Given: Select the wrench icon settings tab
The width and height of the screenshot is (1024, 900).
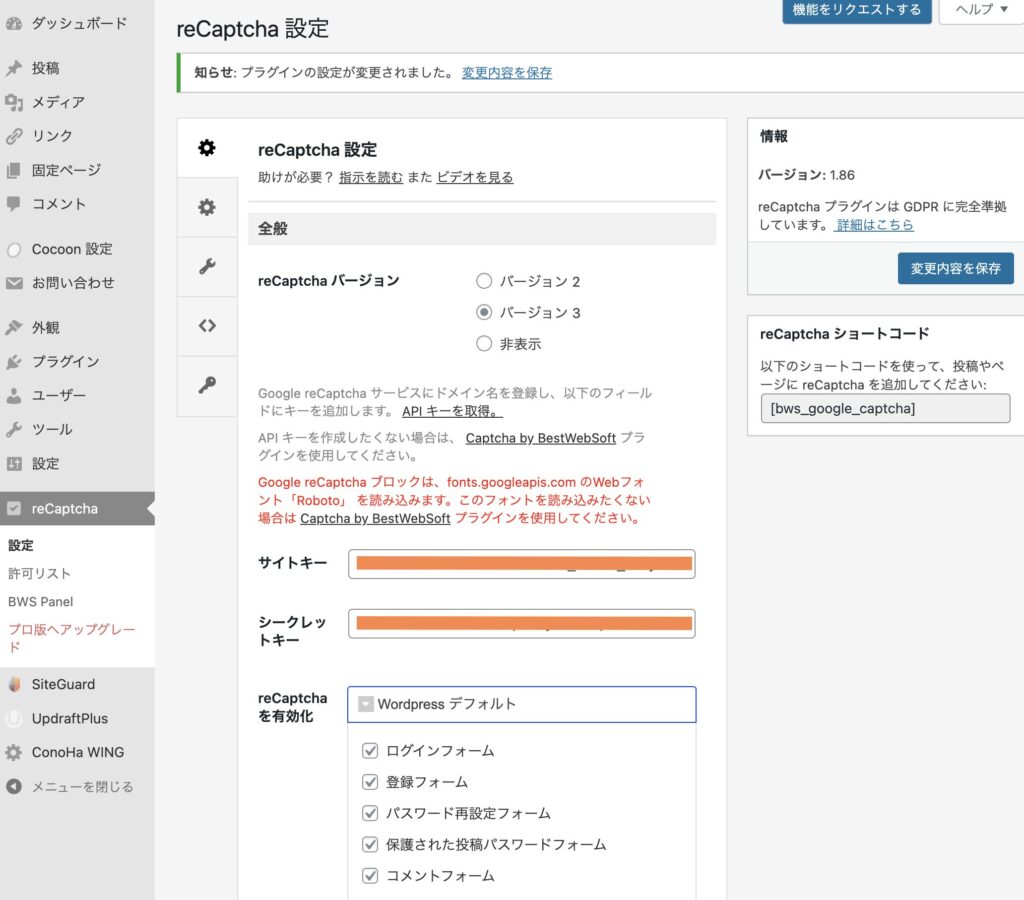Looking at the screenshot, I should pyautogui.click(x=207, y=266).
